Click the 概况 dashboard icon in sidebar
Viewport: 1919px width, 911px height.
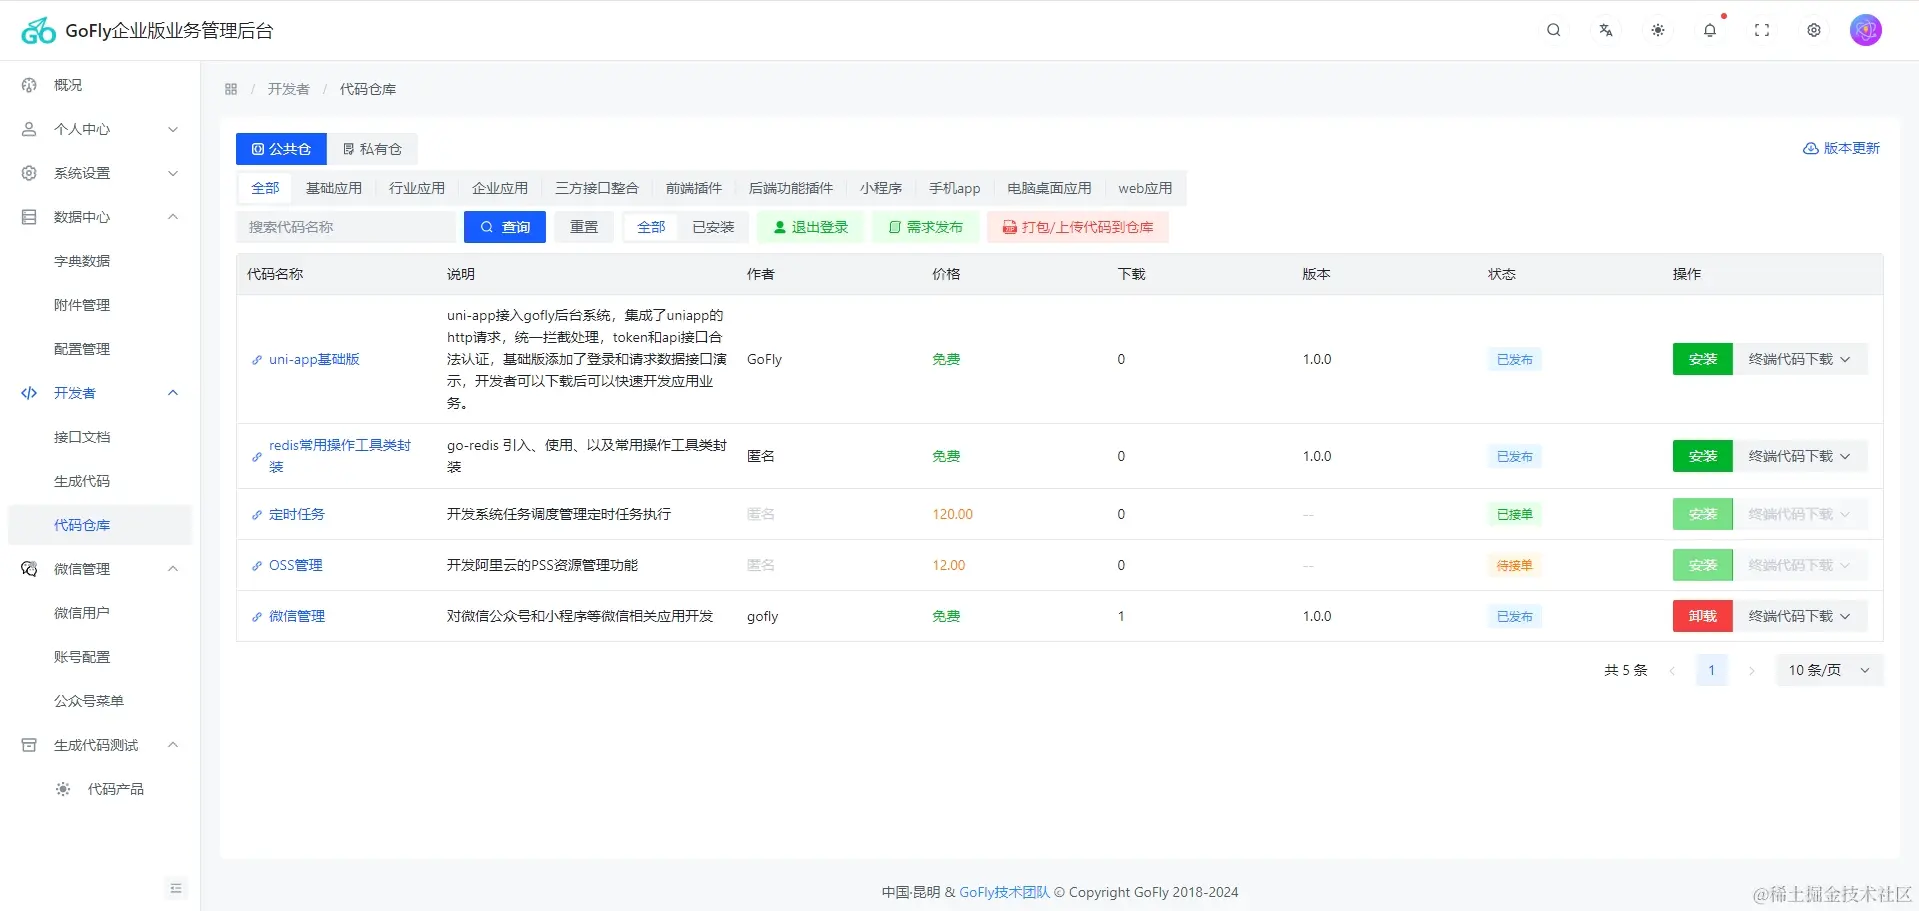point(29,85)
